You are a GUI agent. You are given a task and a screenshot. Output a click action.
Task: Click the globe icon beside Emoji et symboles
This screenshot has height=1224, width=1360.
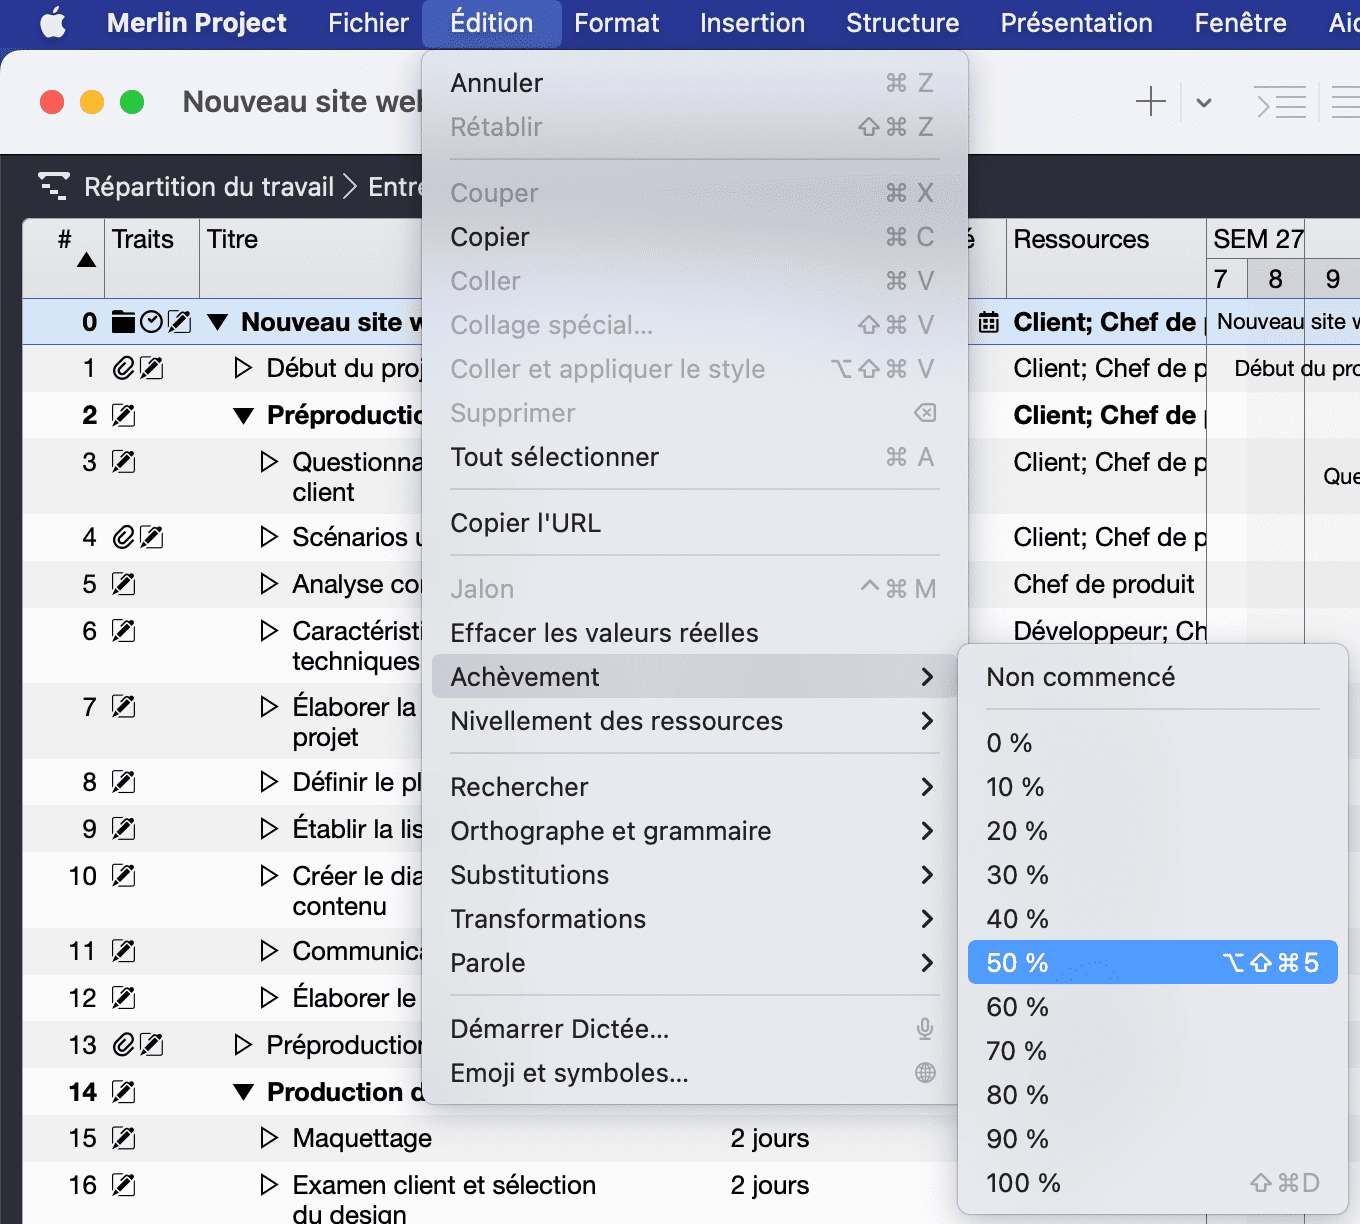(924, 1072)
